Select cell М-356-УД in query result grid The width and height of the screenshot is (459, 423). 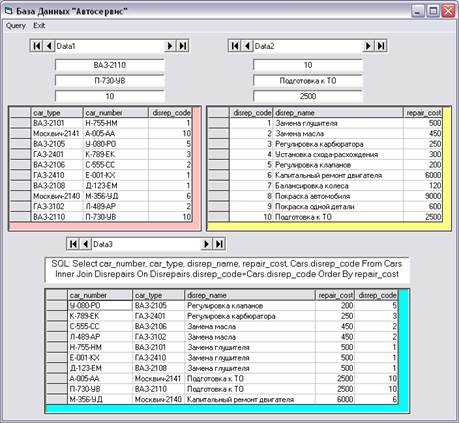point(100,399)
